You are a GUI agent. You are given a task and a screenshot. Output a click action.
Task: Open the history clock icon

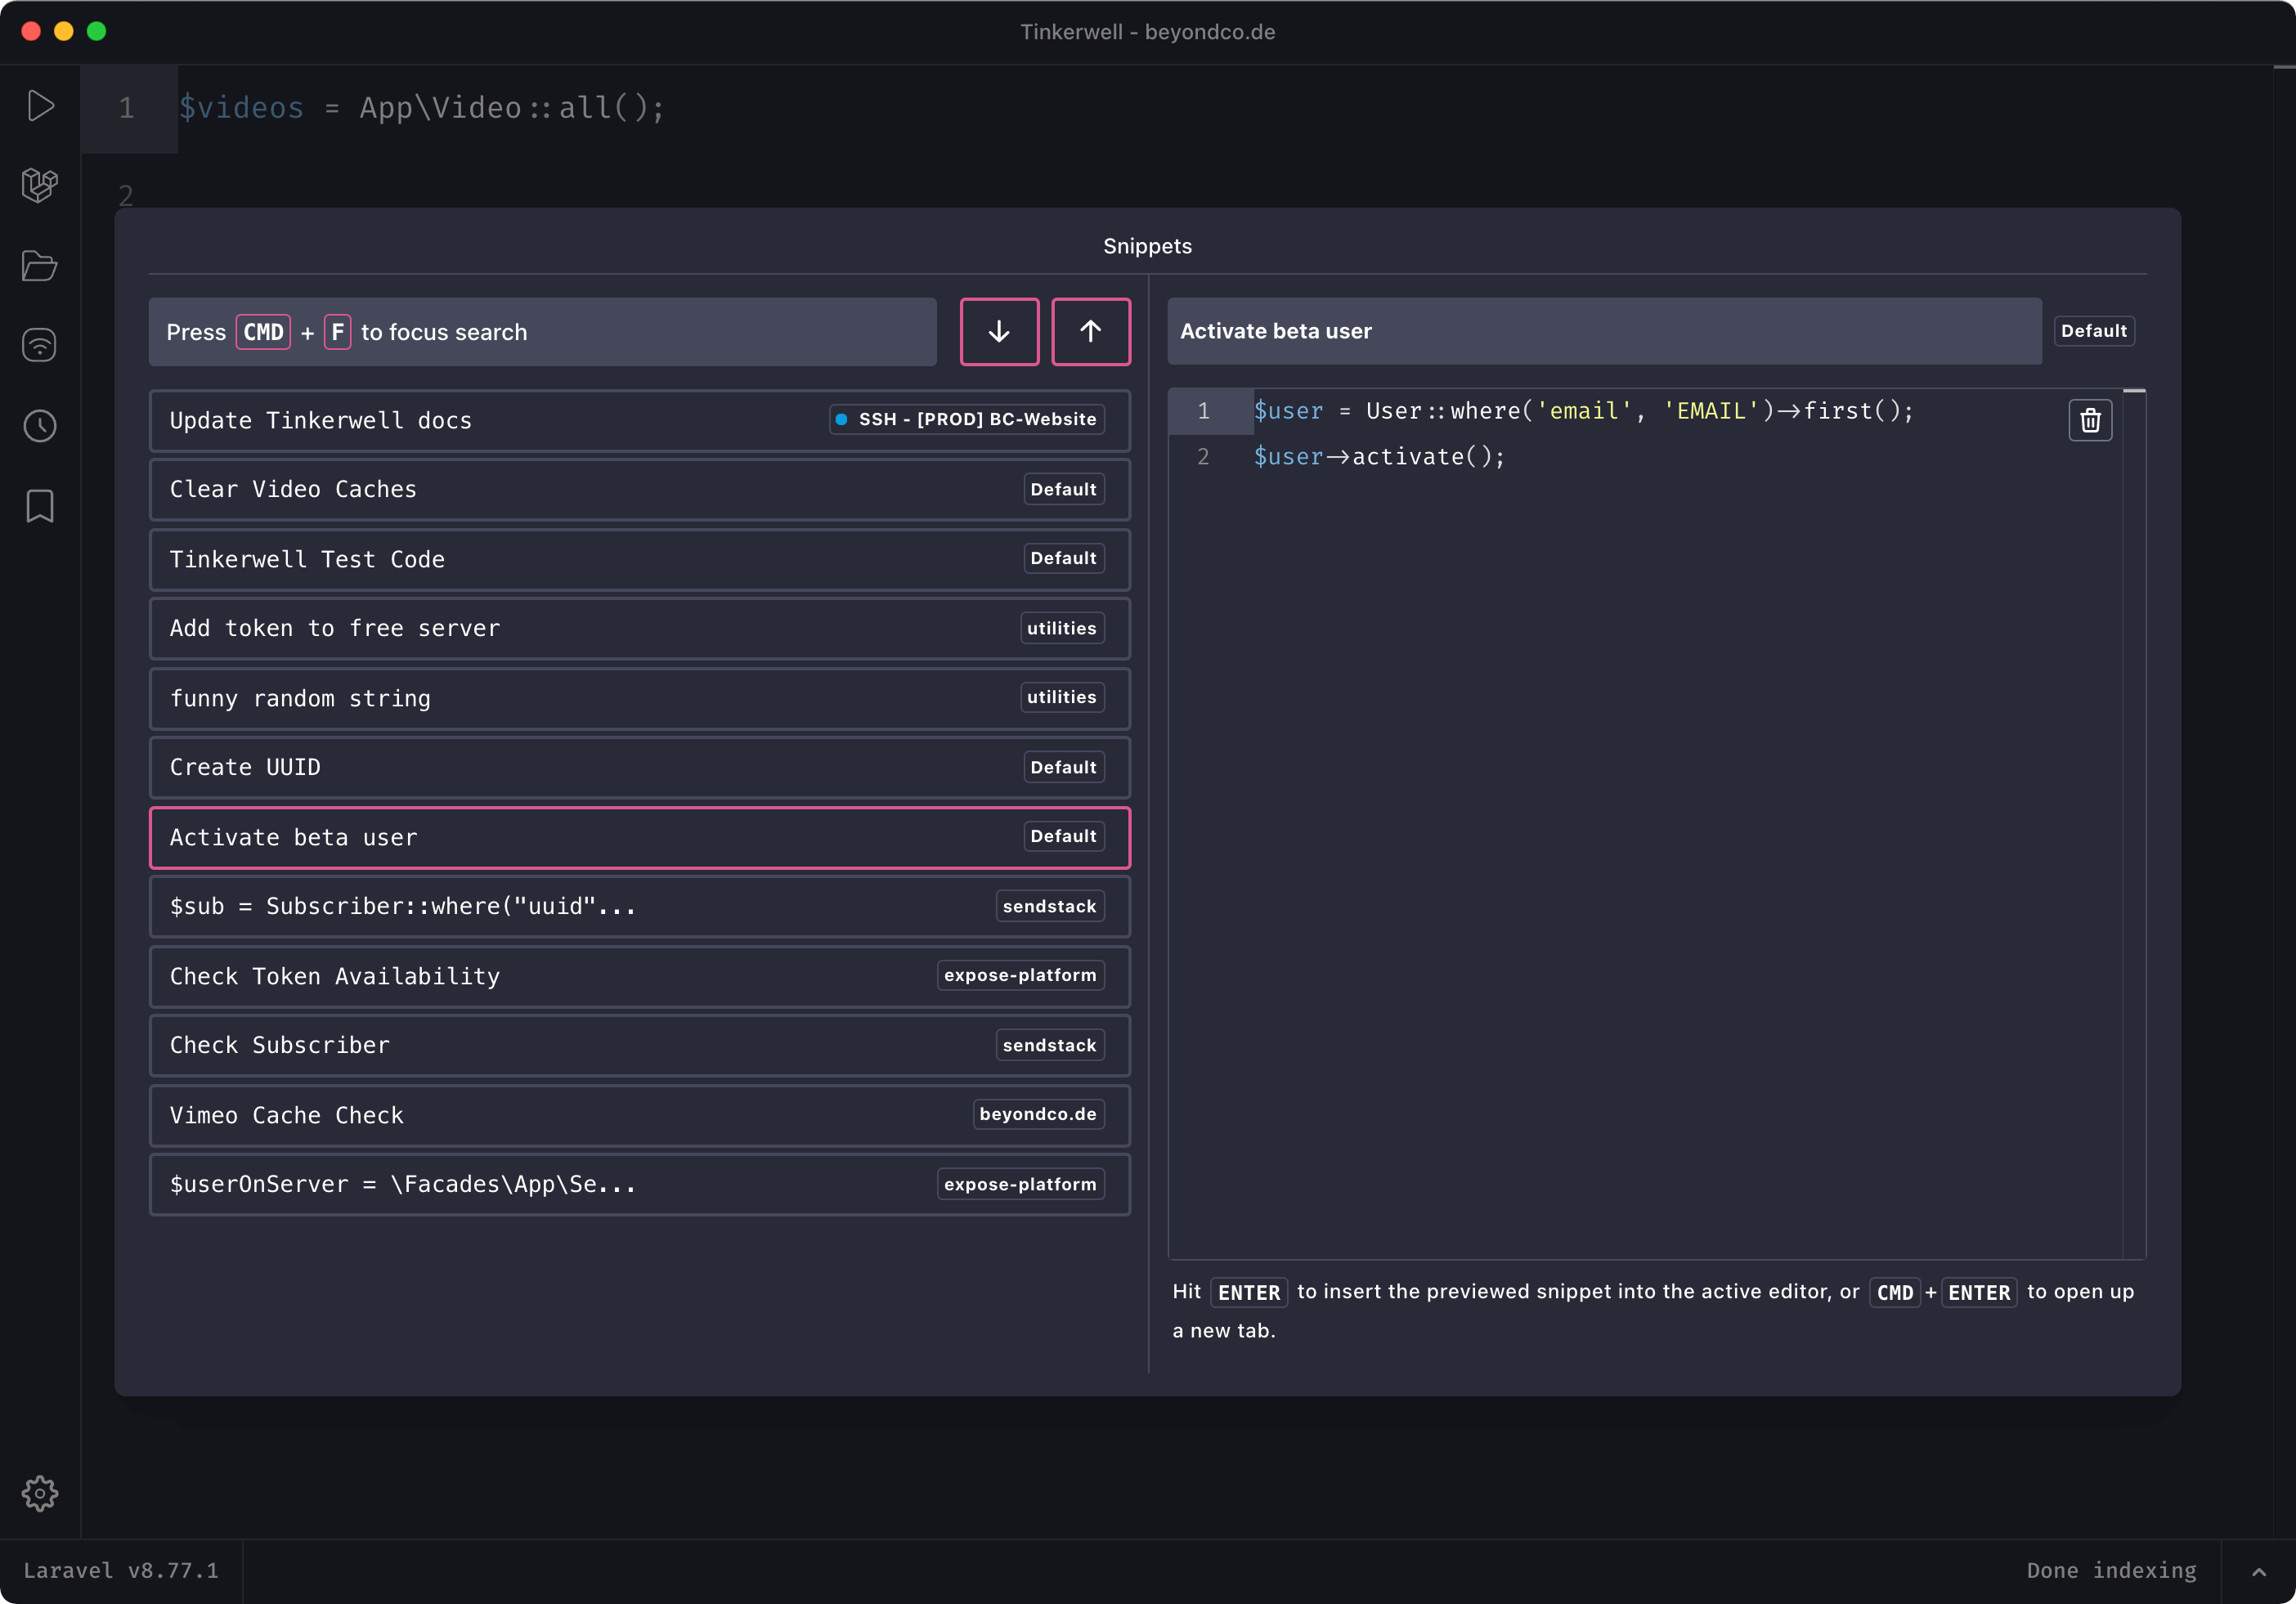click(x=40, y=426)
